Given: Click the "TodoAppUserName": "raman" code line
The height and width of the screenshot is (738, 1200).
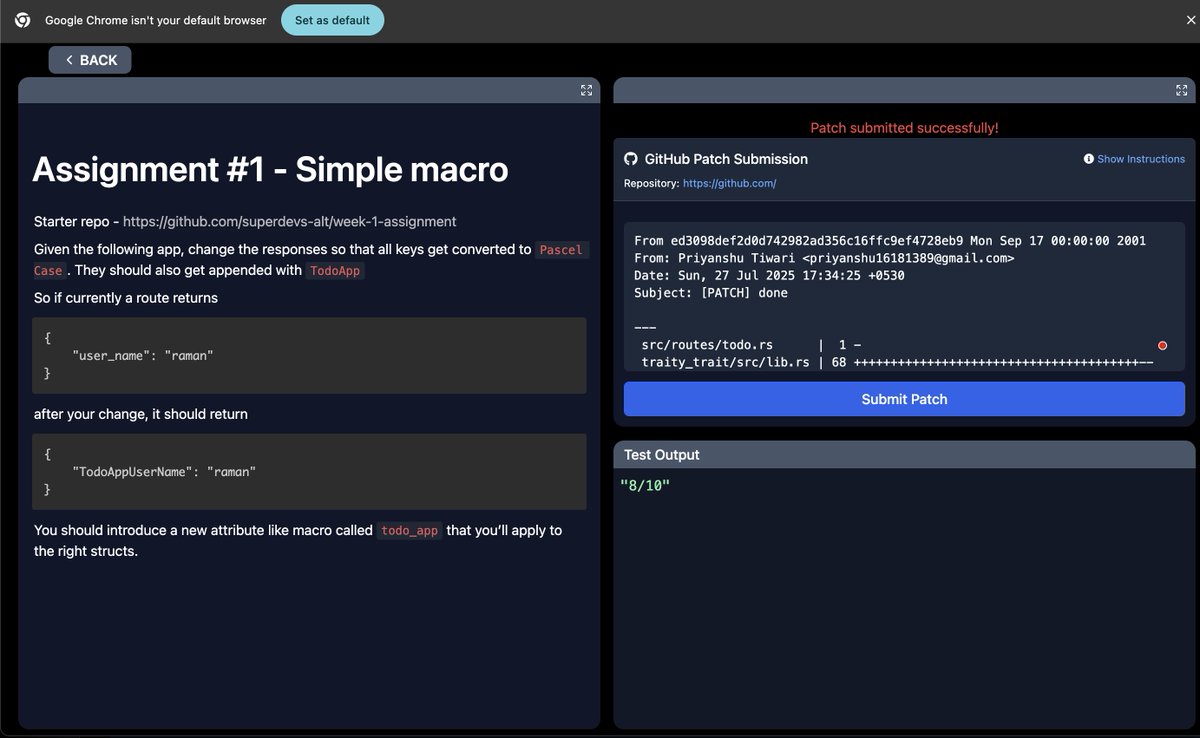Looking at the screenshot, I should pos(163,471).
